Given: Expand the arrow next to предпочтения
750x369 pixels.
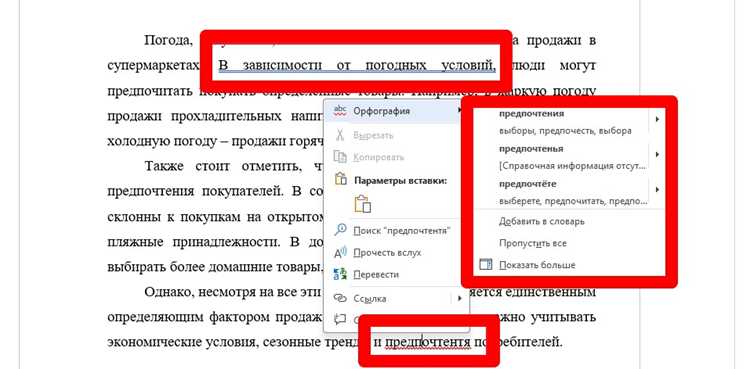Looking at the screenshot, I should coord(657,119).
